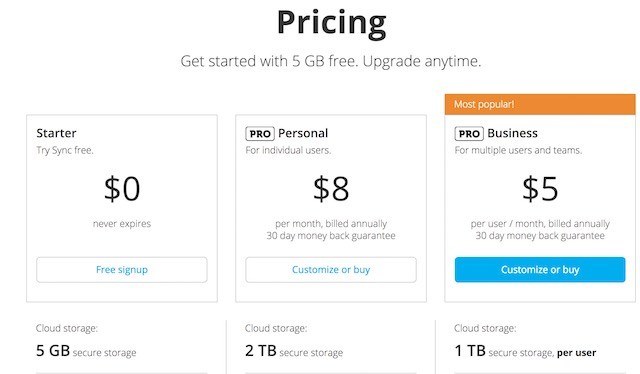Click the $5 Business price
The height and width of the screenshot is (374, 640).
click(x=540, y=189)
